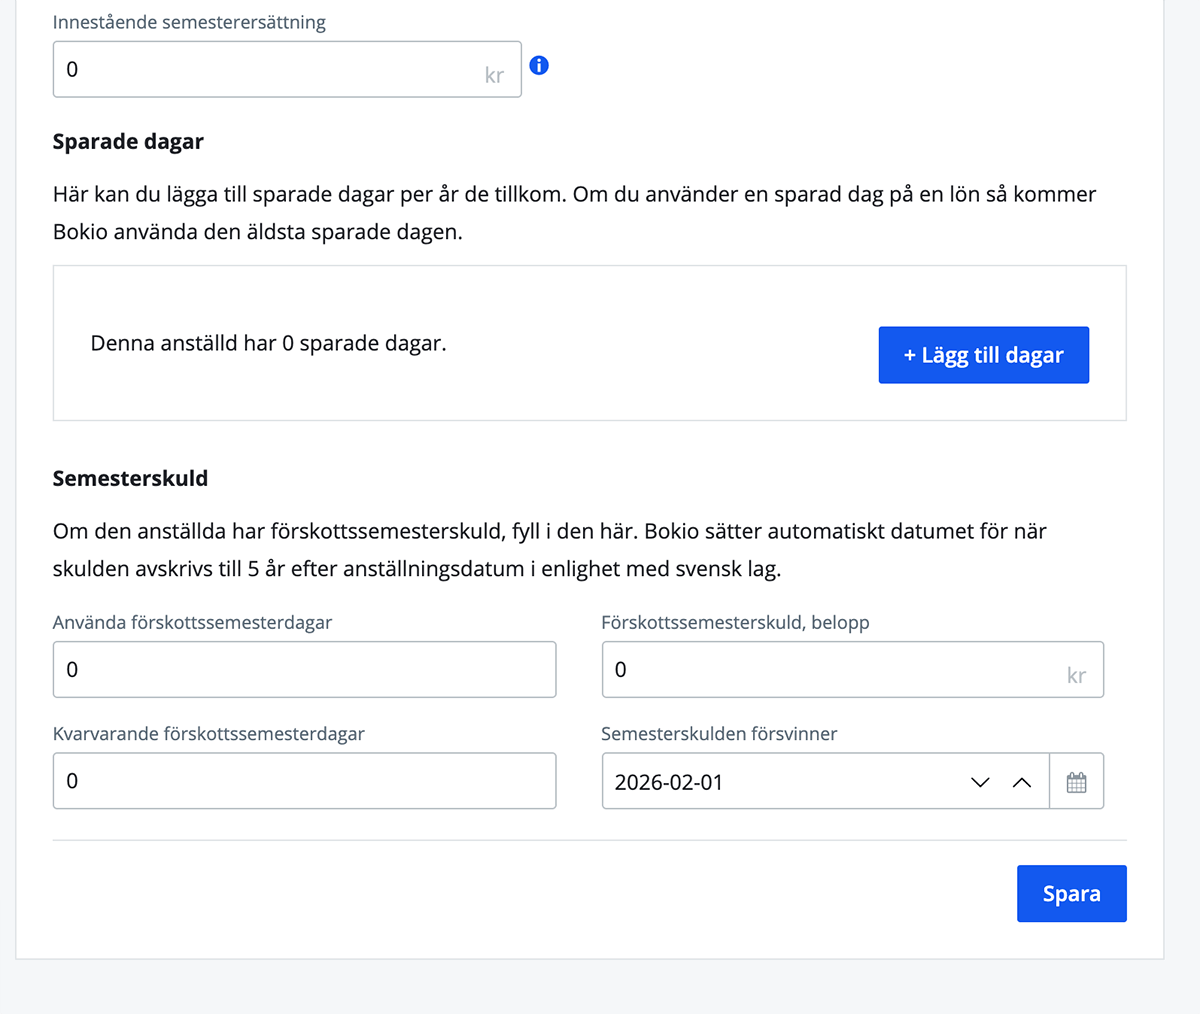The image size is (1200, 1014).
Task: Click the + Lägg till dagar button
Action: point(983,354)
